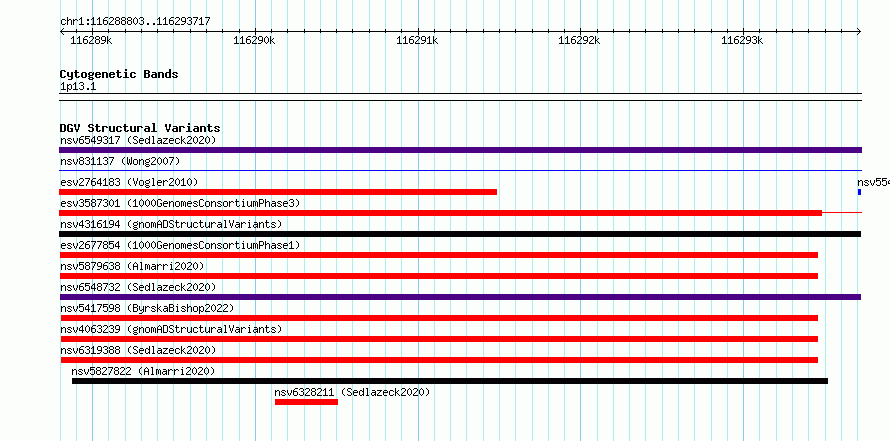890x441 pixels.
Task: Select the red bar of esv2764183
Action: pyautogui.click(x=278, y=192)
